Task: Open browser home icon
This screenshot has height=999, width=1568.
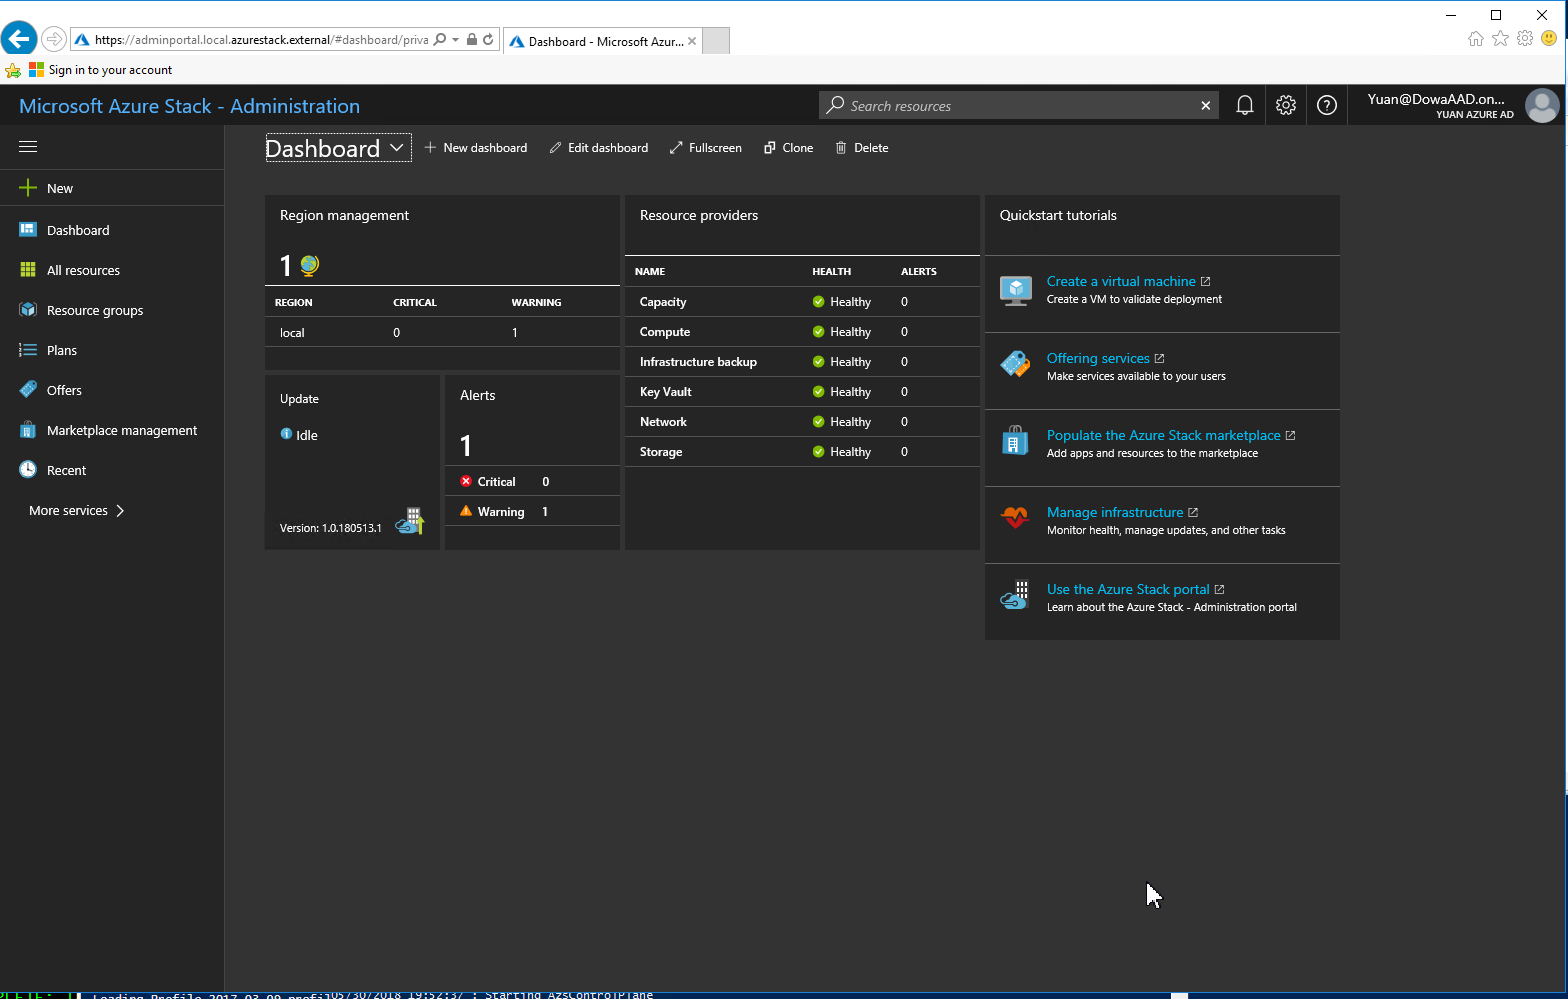Action: [1476, 38]
